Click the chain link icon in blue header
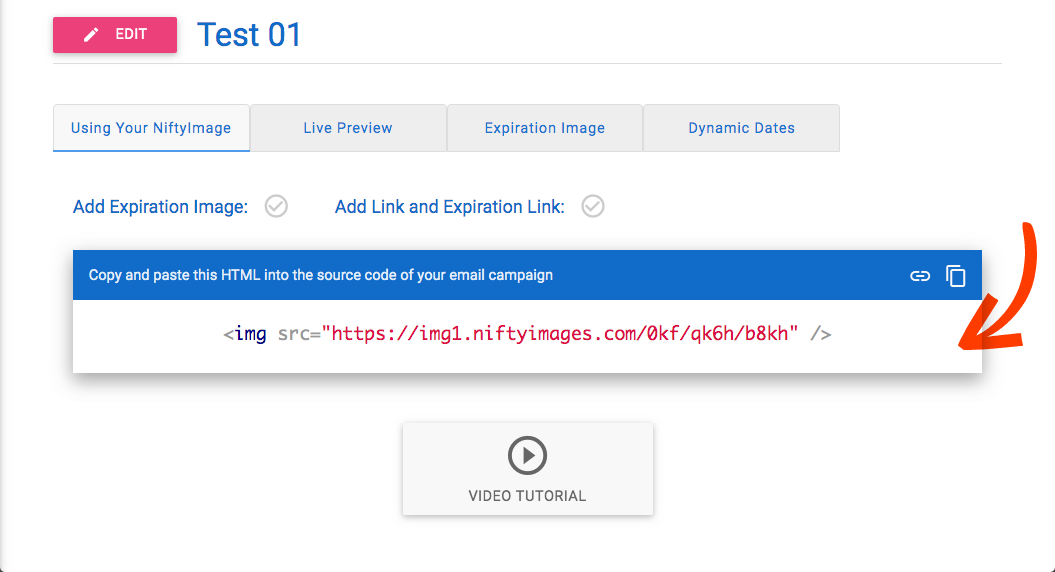The height and width of the screenshot is (572, 1055). pyautogui.click(x=920, y=276)
